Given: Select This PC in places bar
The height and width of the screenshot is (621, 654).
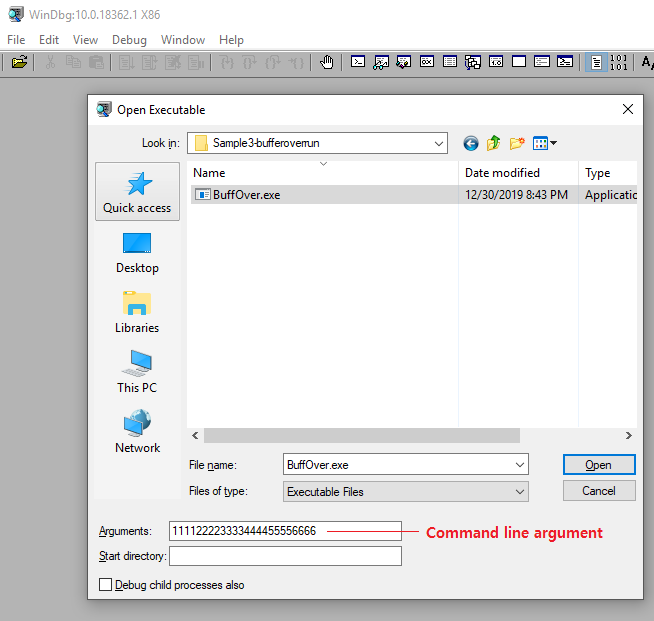Looking at the screenshot, I should point(137,372).
